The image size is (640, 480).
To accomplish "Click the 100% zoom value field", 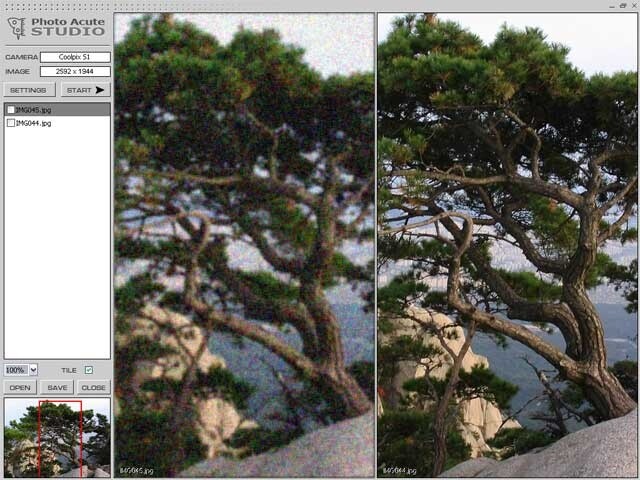I will pos(16,370).
